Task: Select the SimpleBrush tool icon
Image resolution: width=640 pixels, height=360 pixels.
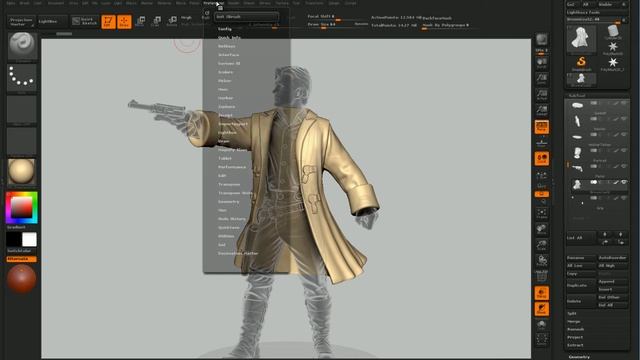Action: (581, 63)
